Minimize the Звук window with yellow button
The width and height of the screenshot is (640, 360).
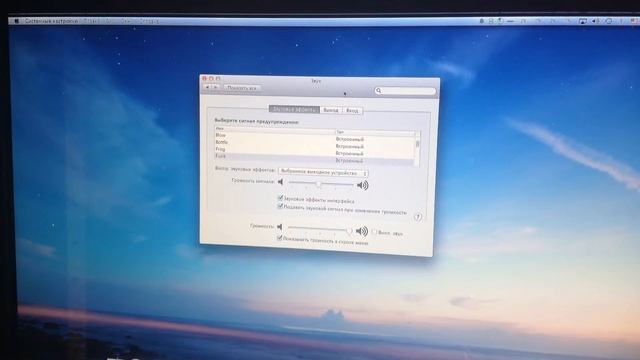211,78
